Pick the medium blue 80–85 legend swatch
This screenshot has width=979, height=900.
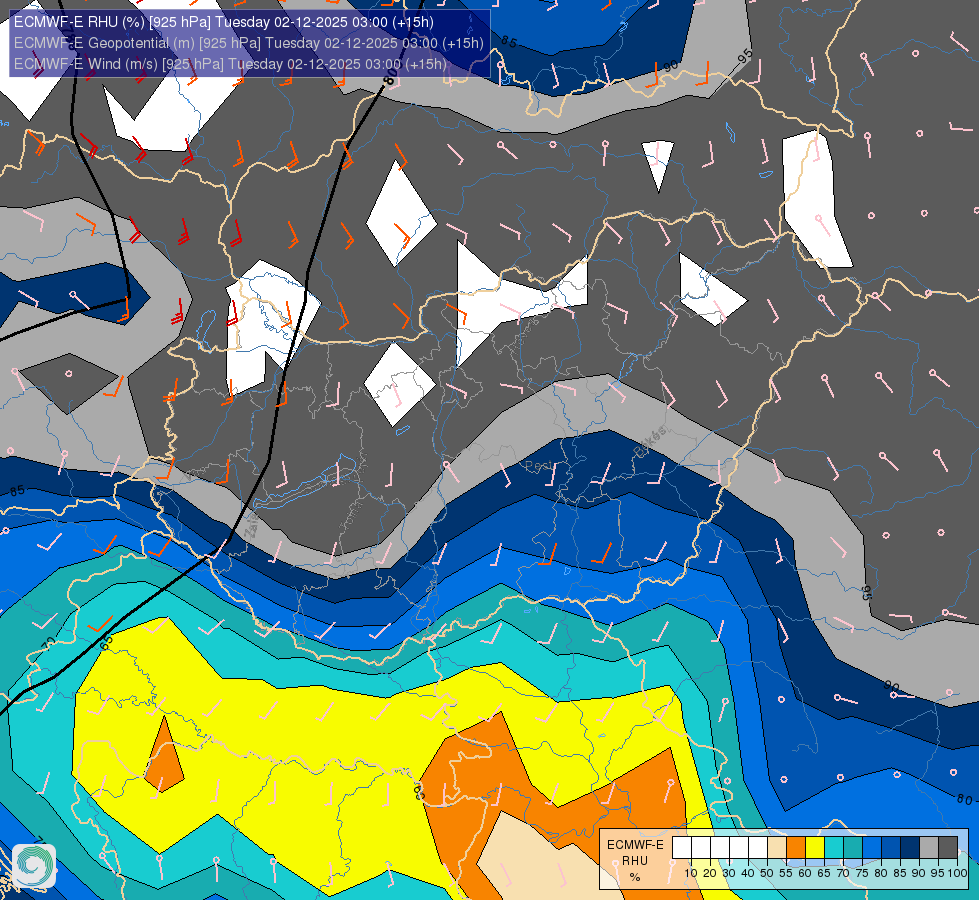click(891, 847)
